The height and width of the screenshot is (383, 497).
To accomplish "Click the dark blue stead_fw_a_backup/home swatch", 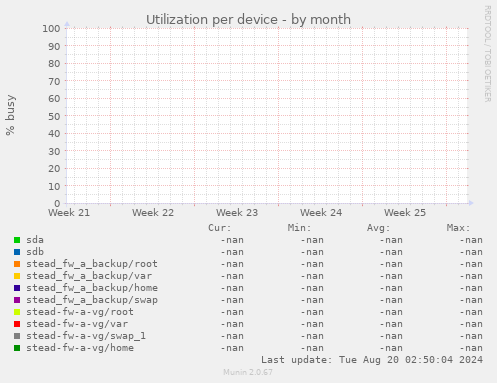I will [17, 288].
